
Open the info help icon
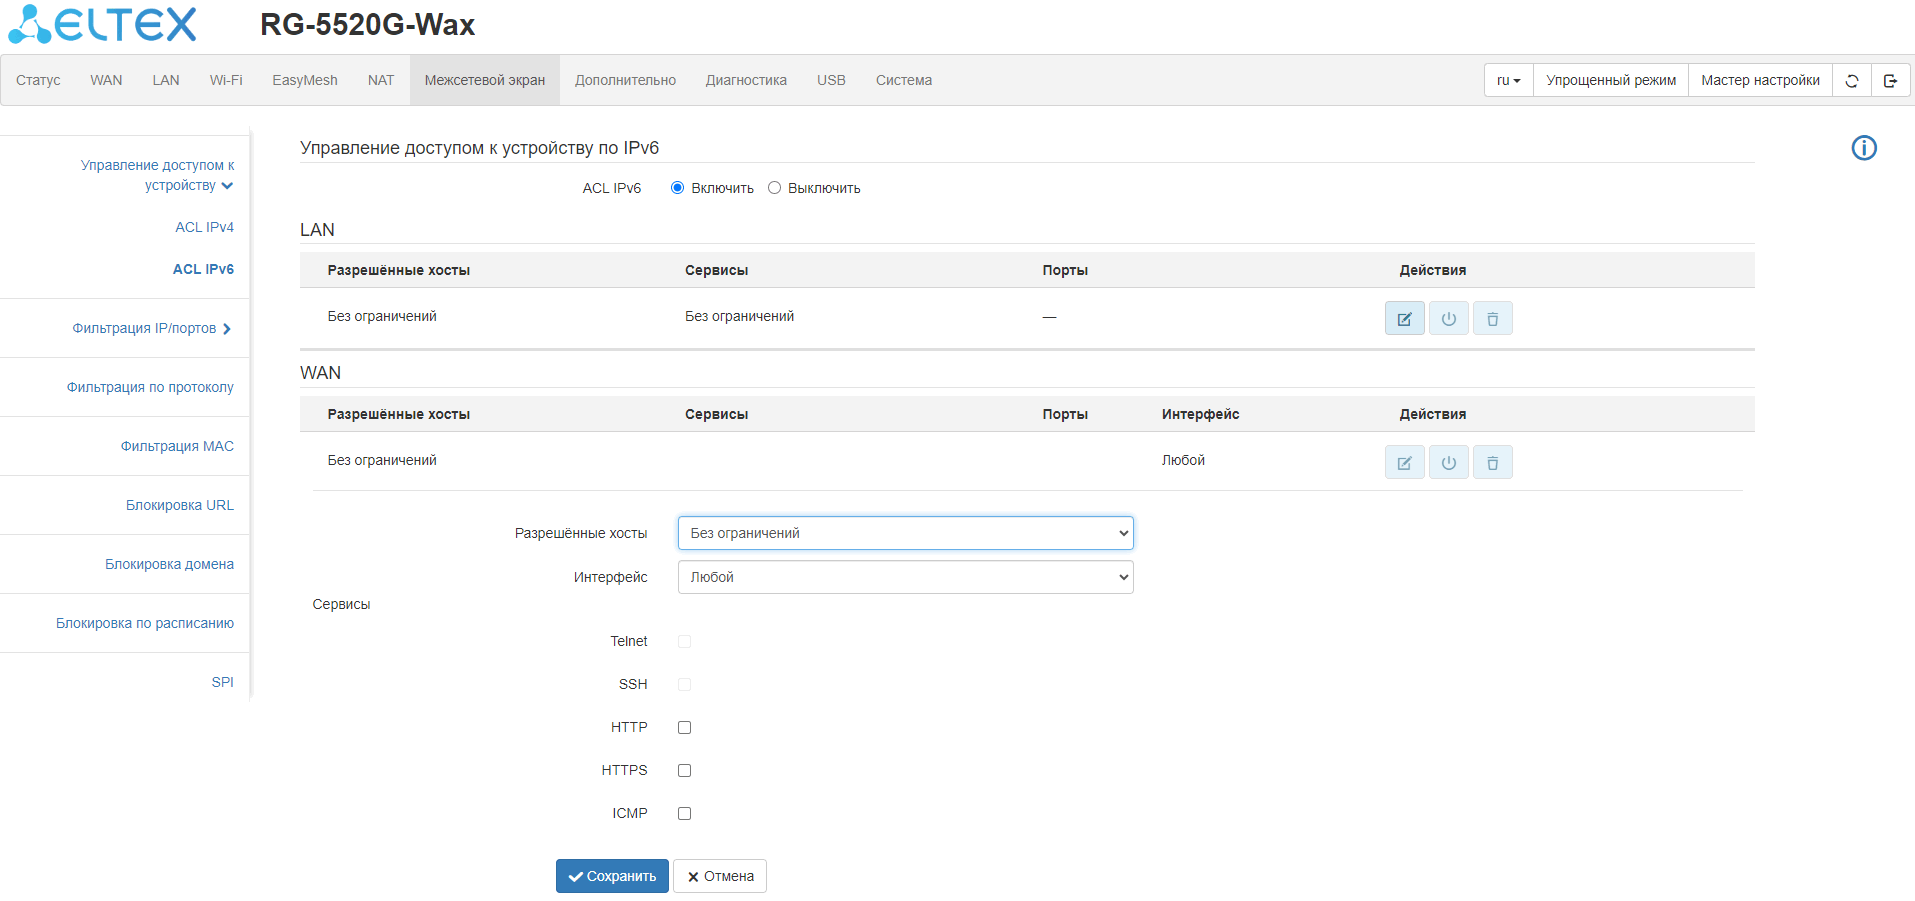(1863, 148)
